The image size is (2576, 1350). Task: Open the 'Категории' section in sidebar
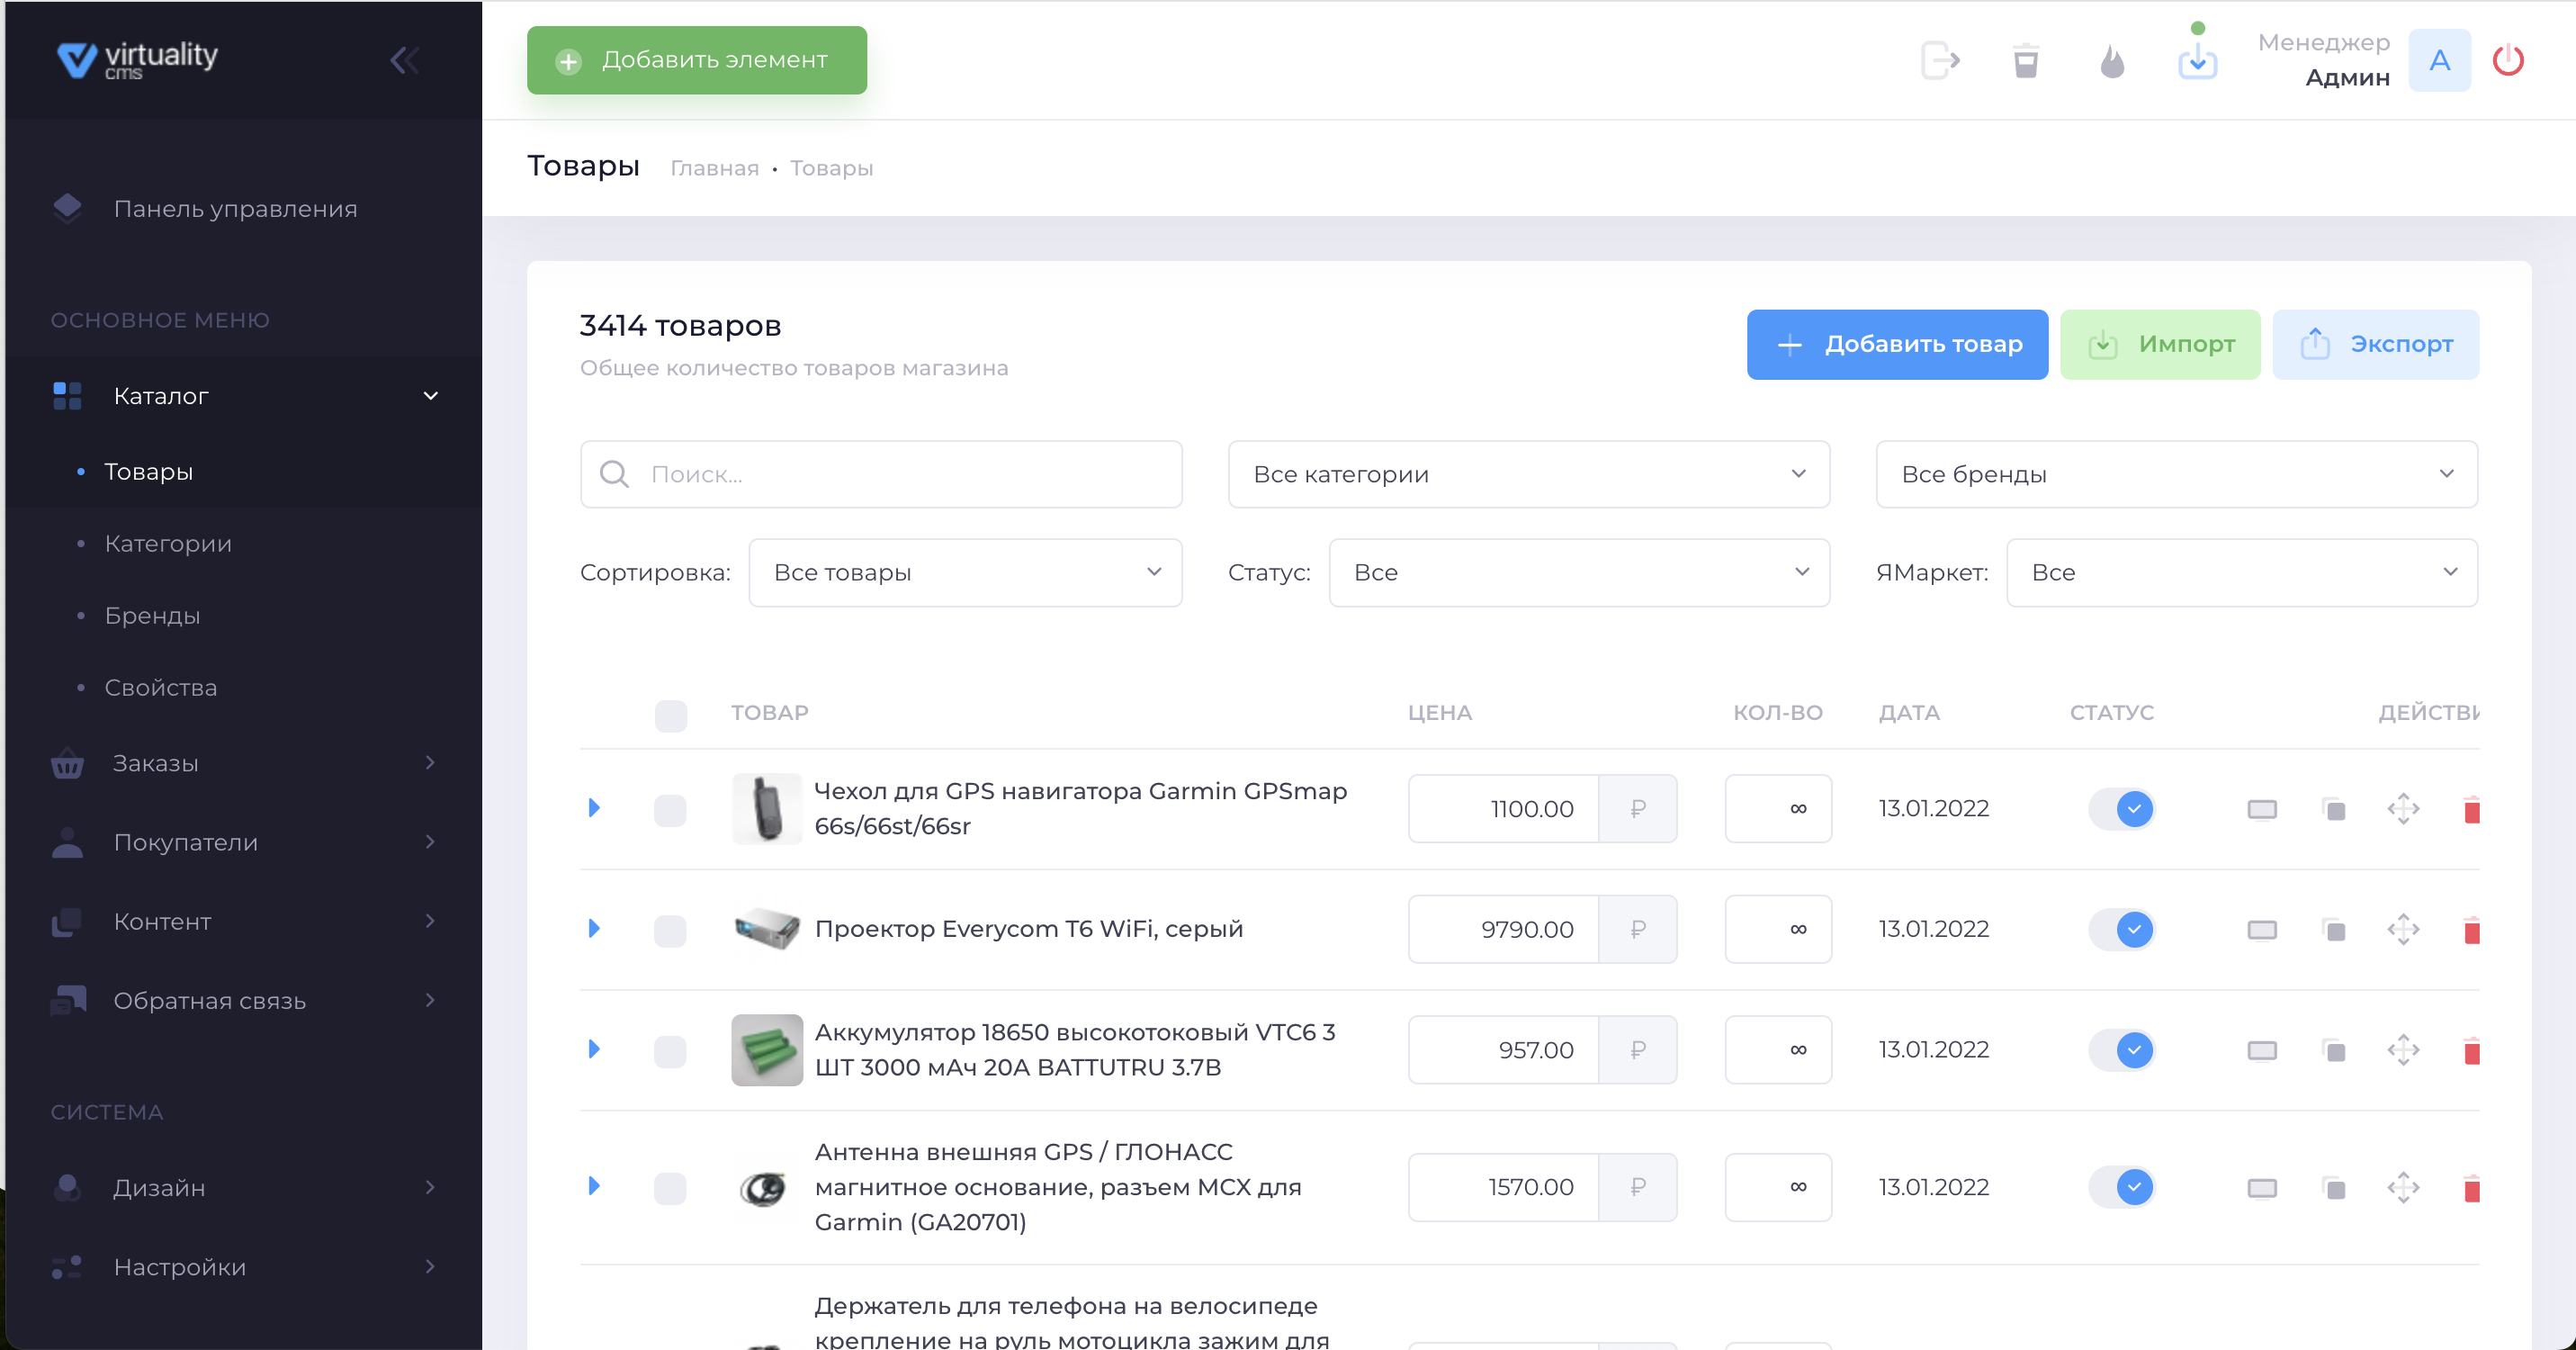(x=168, y=543)
